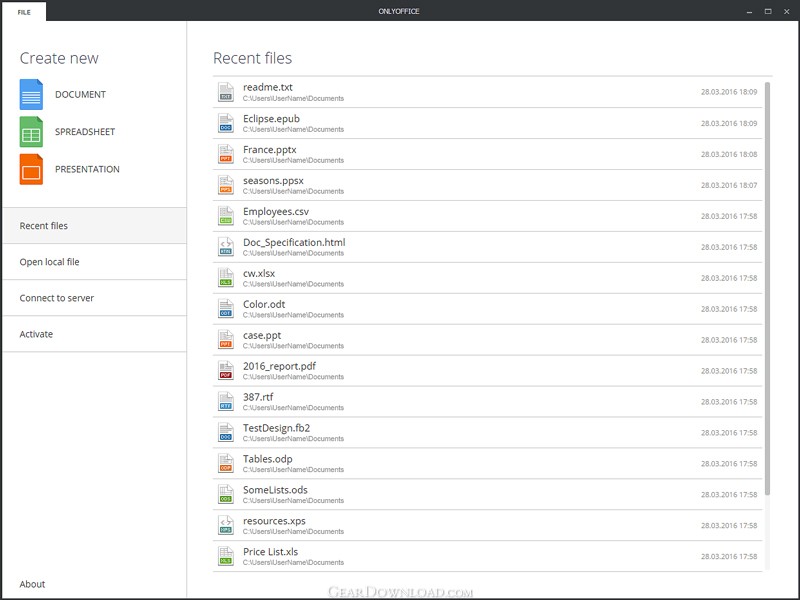Viewport: 800px width, 600px height.
Task: Click the XPS file icon beside resources.xps
Action: click(226, 526)
